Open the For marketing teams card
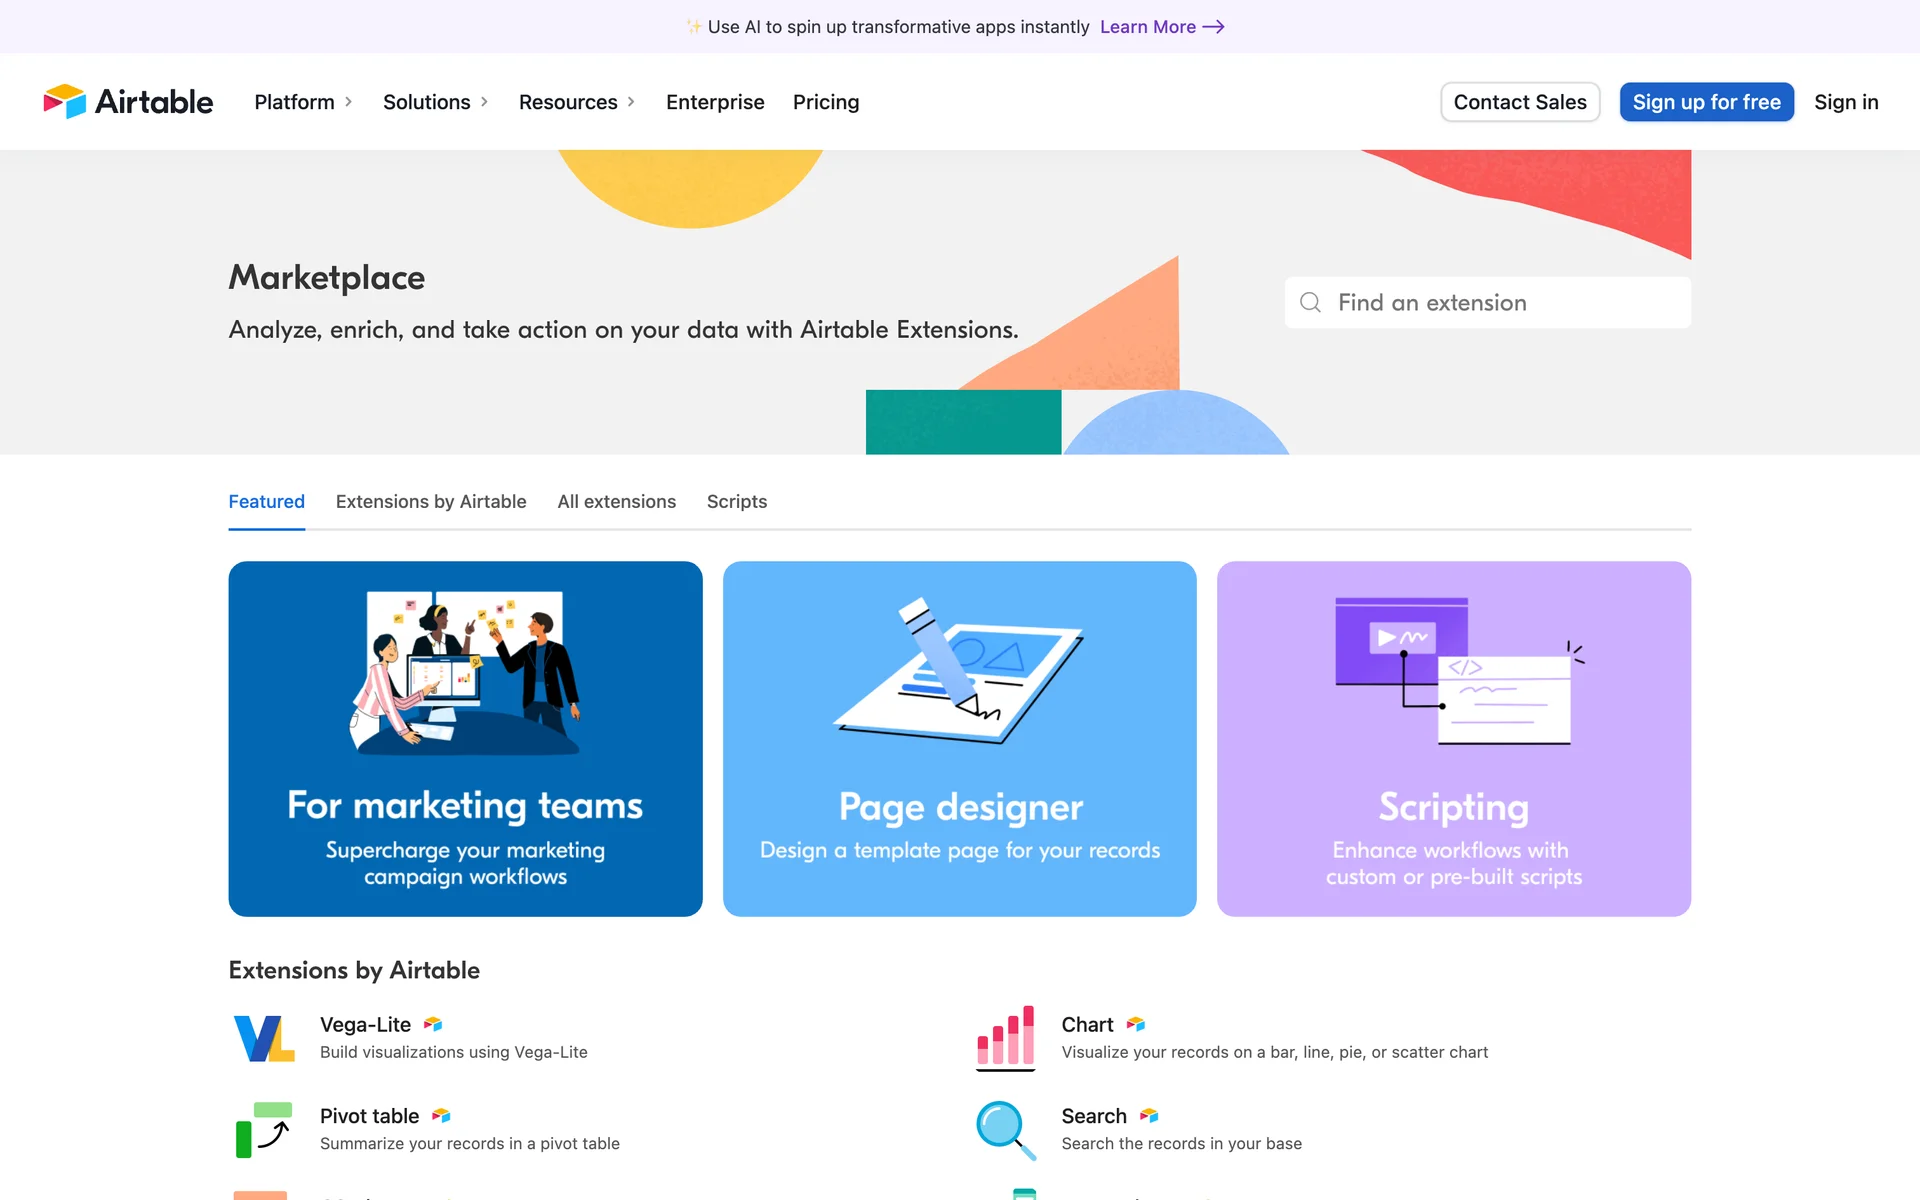The image size is (1920, 1200). coord(465,738)
